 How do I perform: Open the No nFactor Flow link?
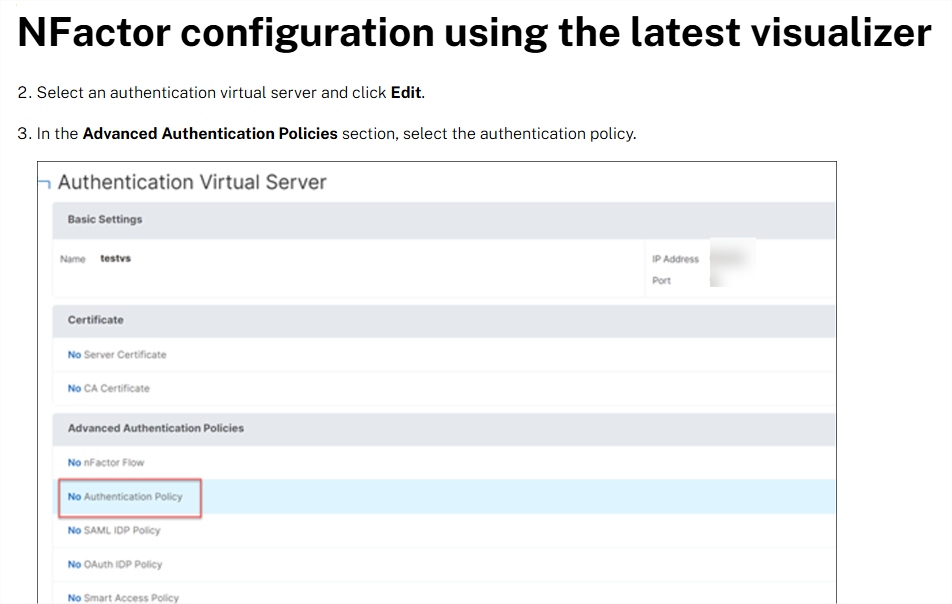coord(106,463)
